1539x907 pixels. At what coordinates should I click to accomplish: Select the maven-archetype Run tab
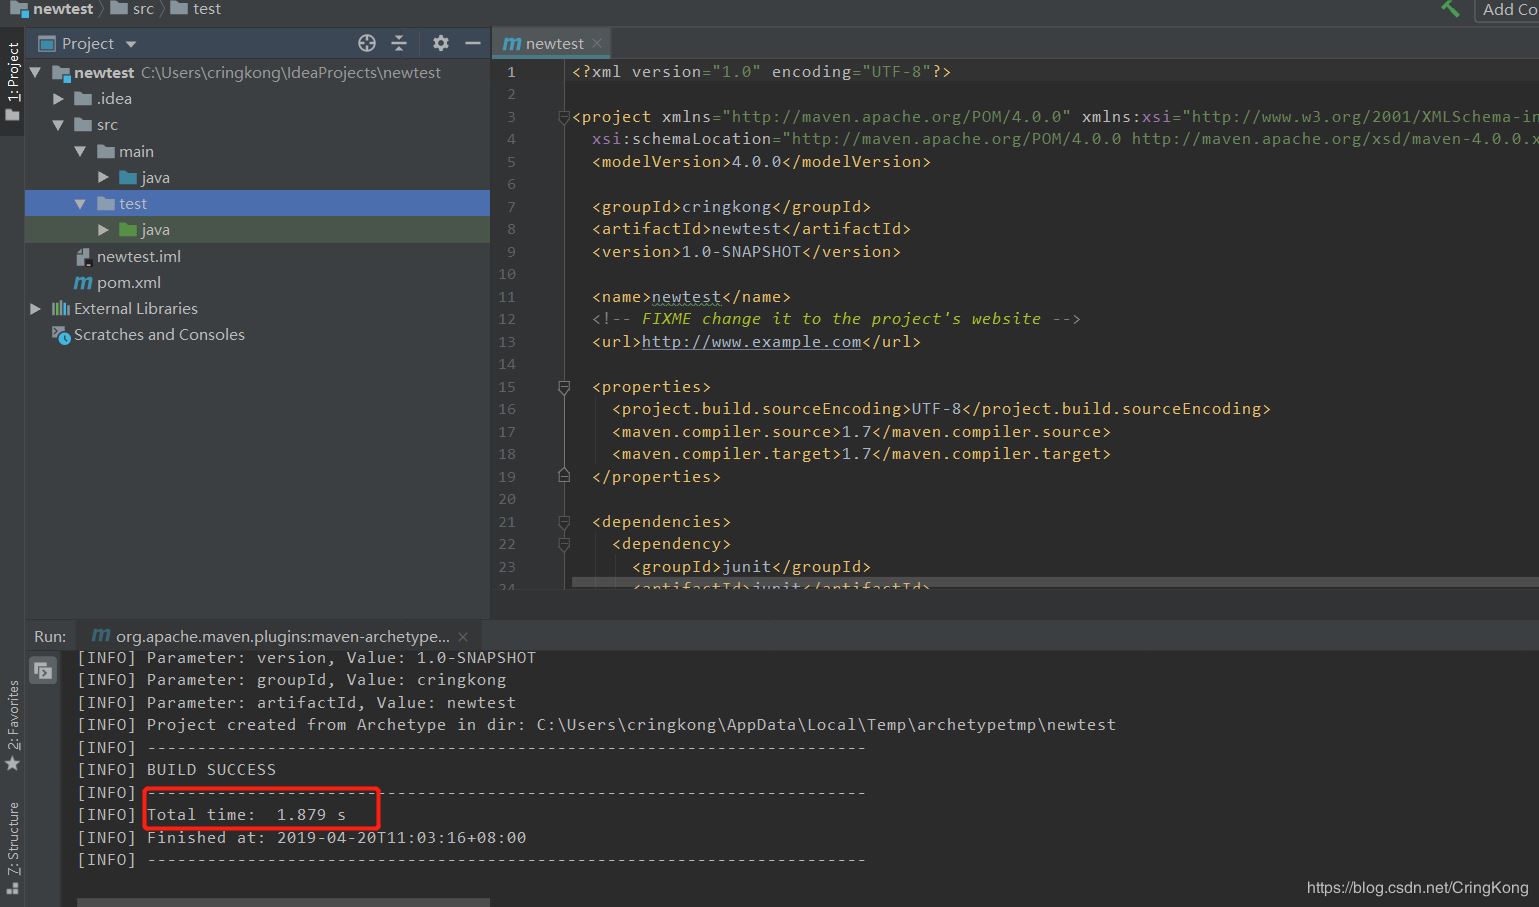coord(282,636)
